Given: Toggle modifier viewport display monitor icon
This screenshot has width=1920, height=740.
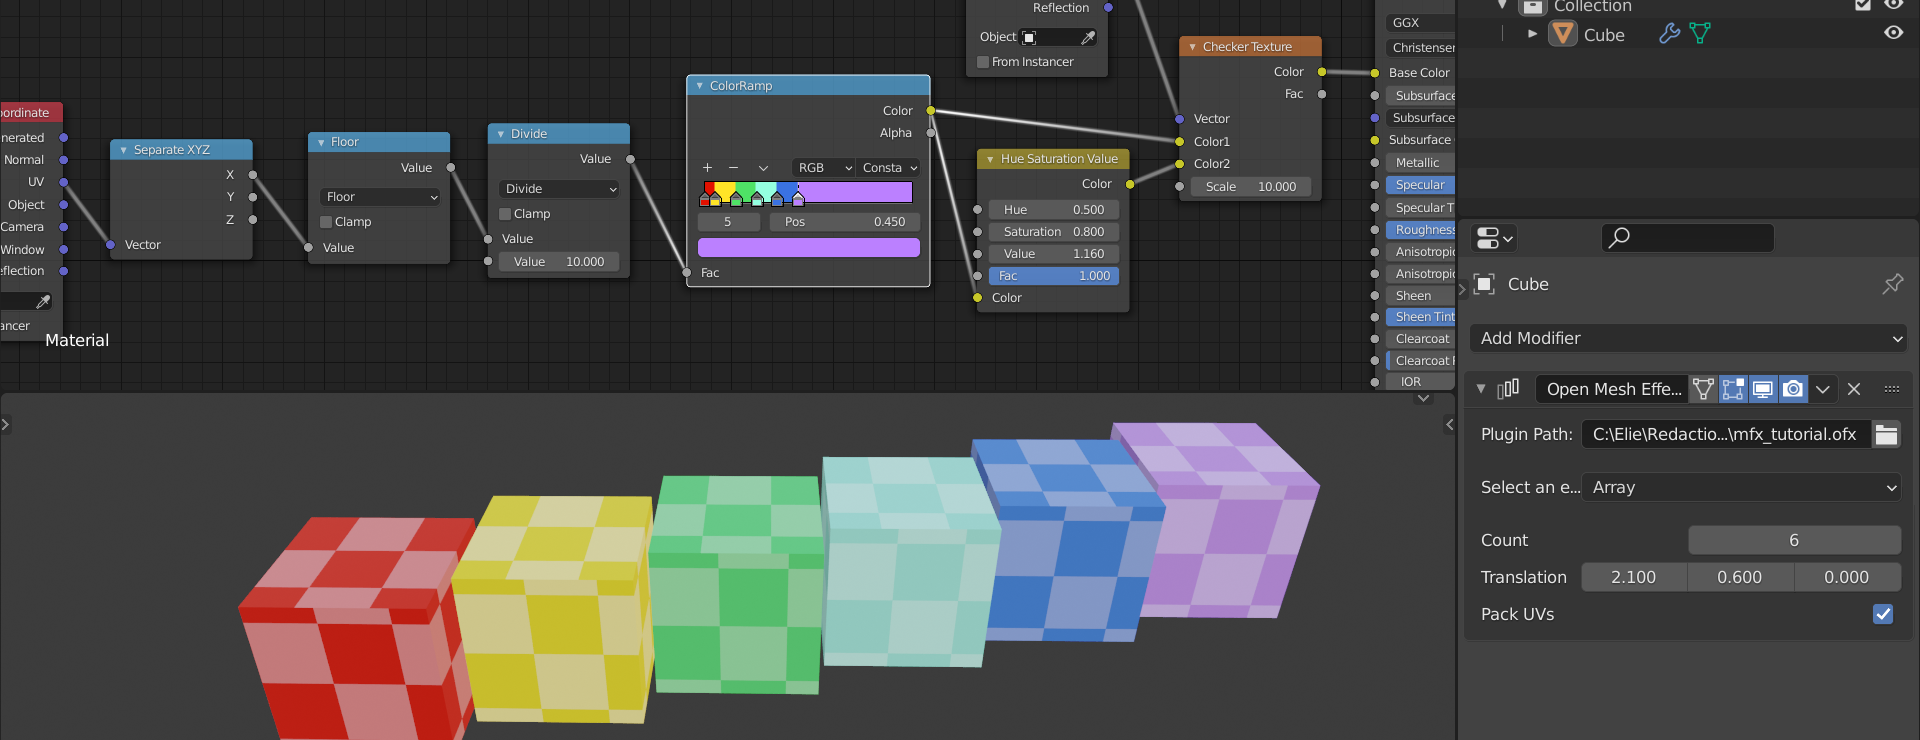Looking at the screenshot, I should click(x=1763, y=389).
